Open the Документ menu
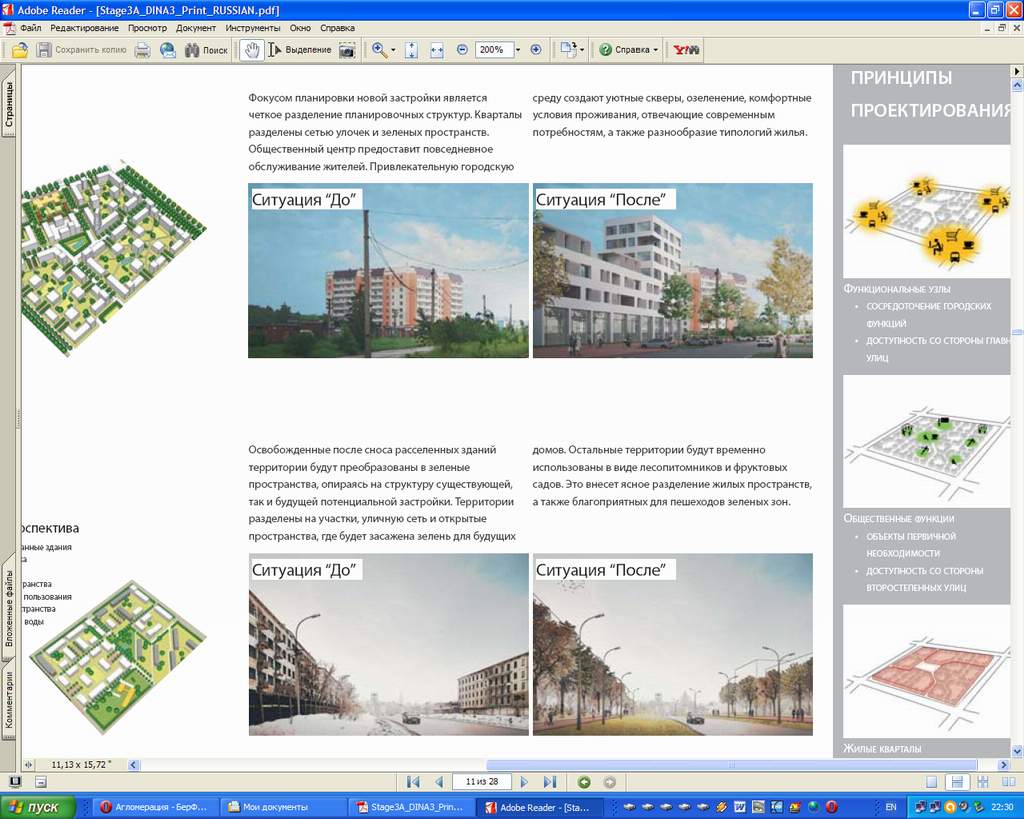This screenshot has width=1024, height=819. (196, 28)
